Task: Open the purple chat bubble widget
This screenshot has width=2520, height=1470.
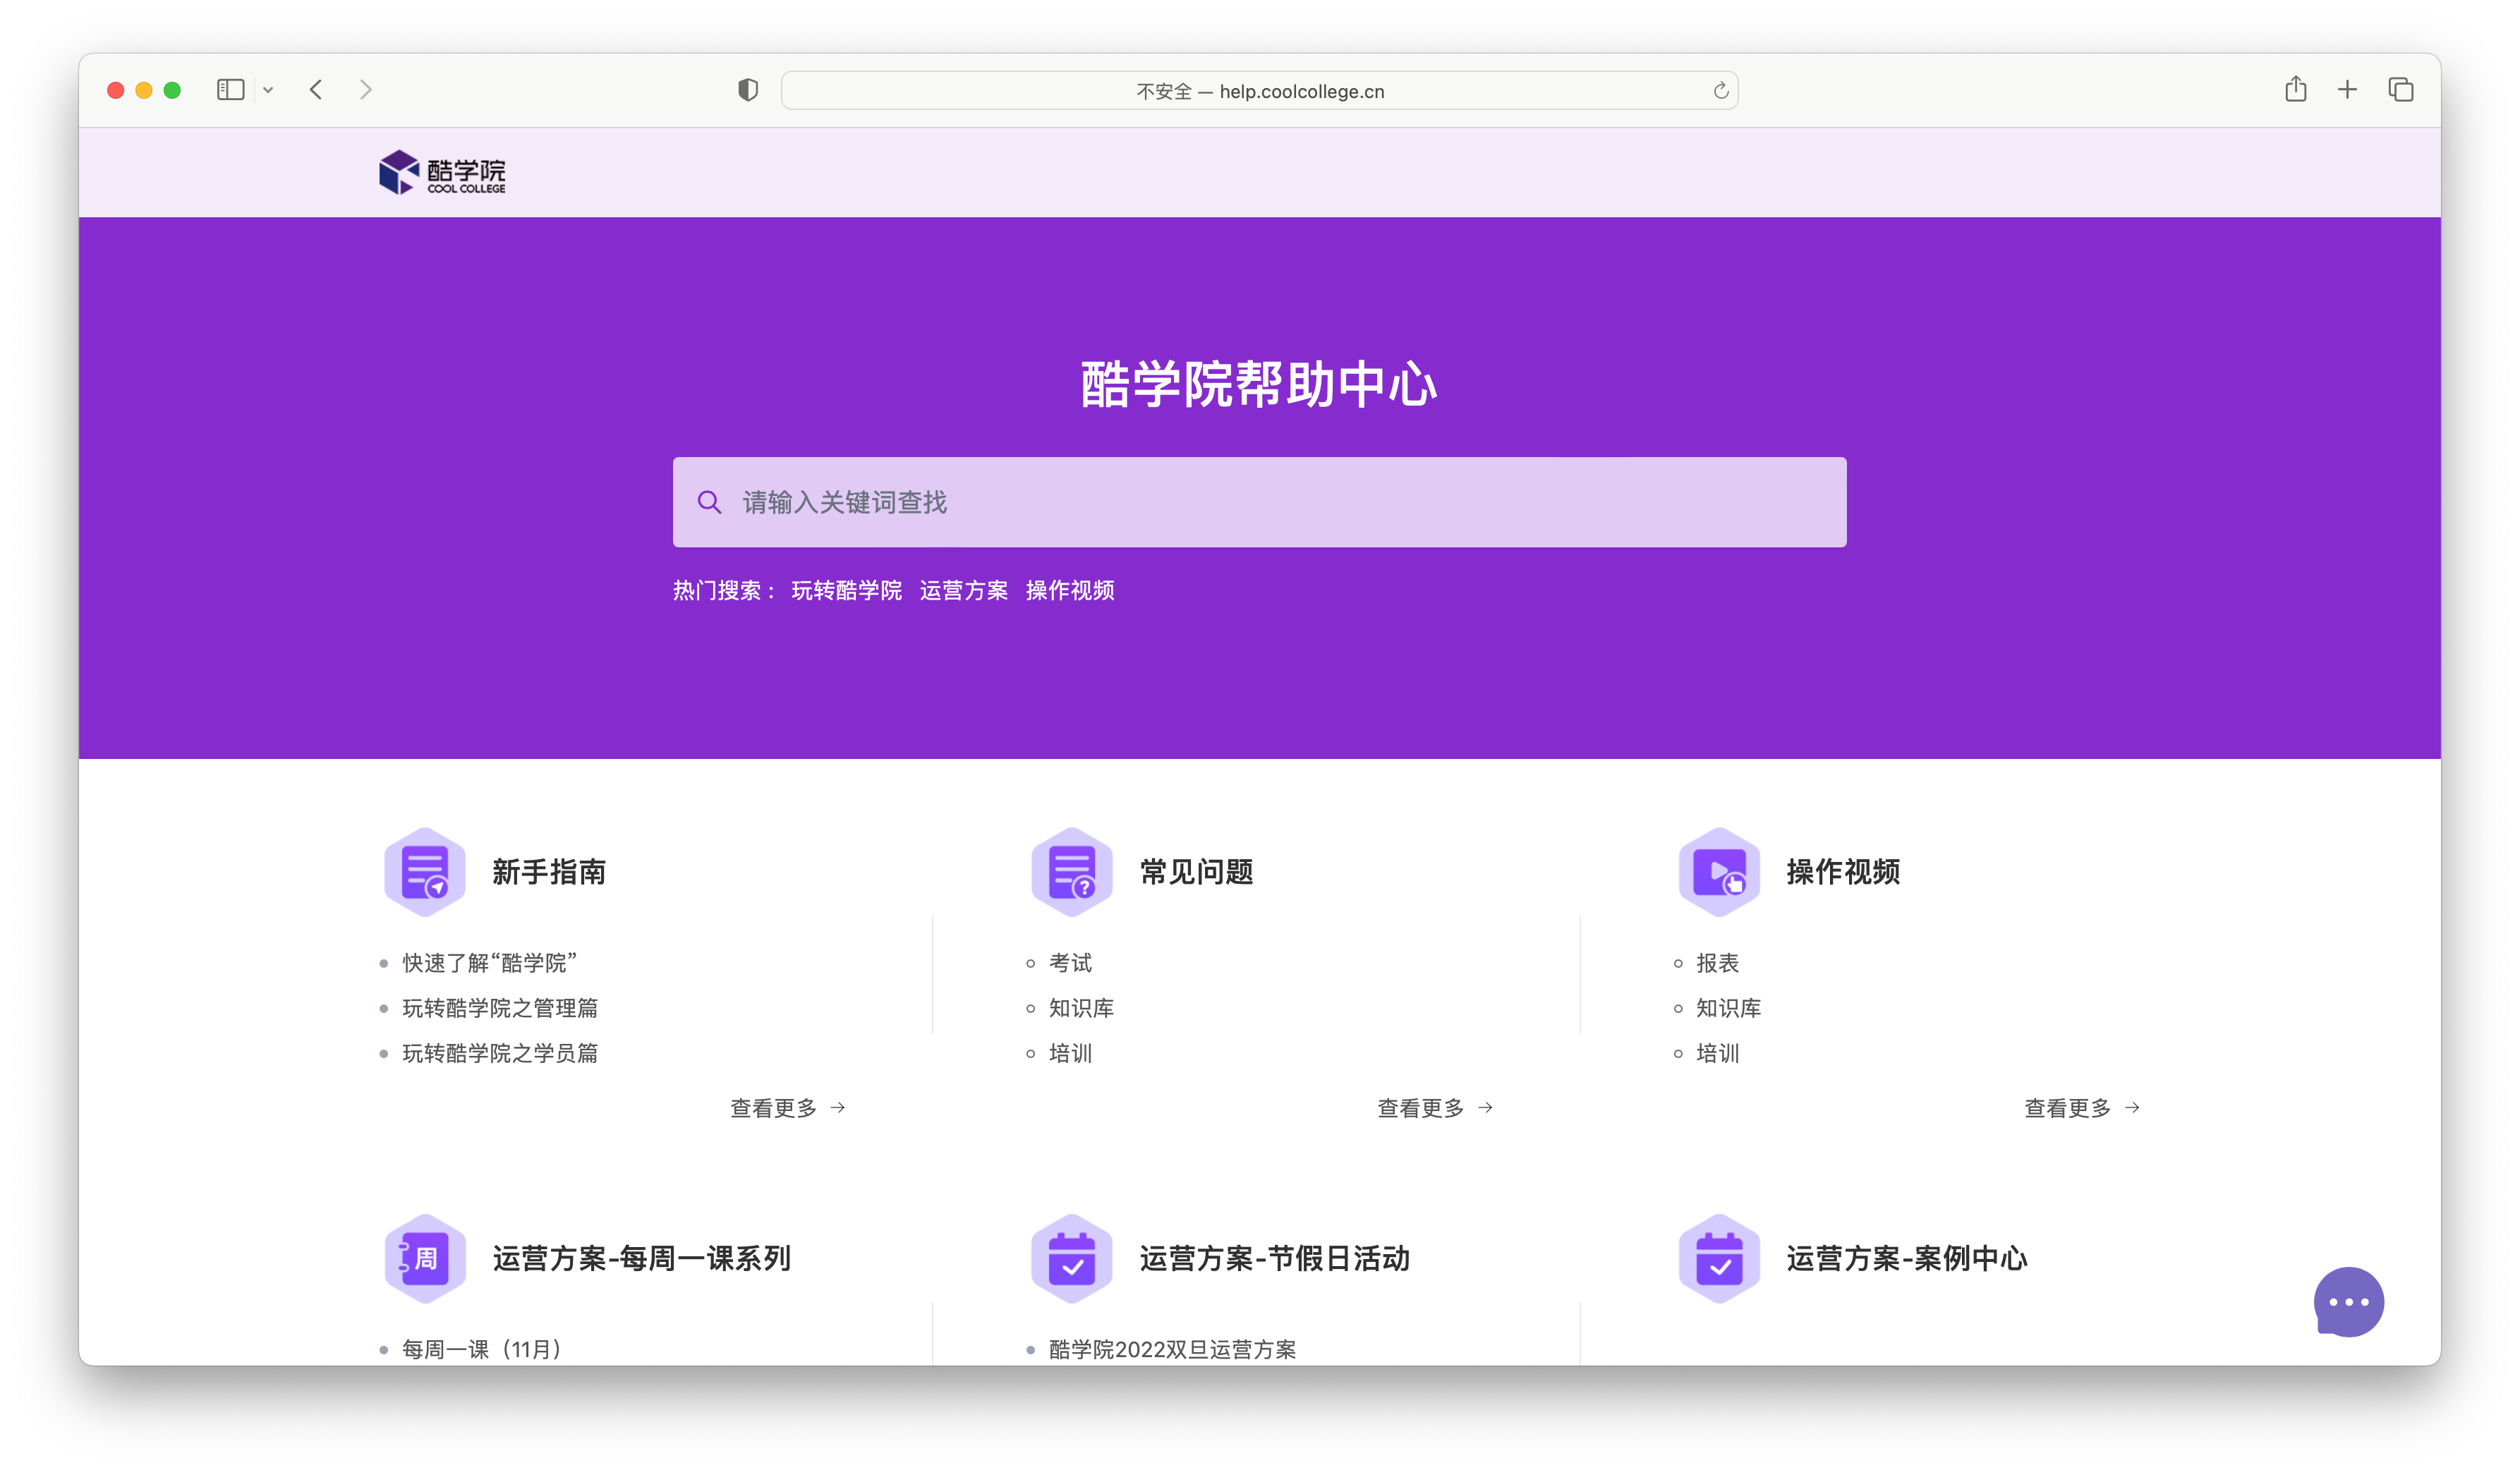Action: click(x=2348, y=1301)
